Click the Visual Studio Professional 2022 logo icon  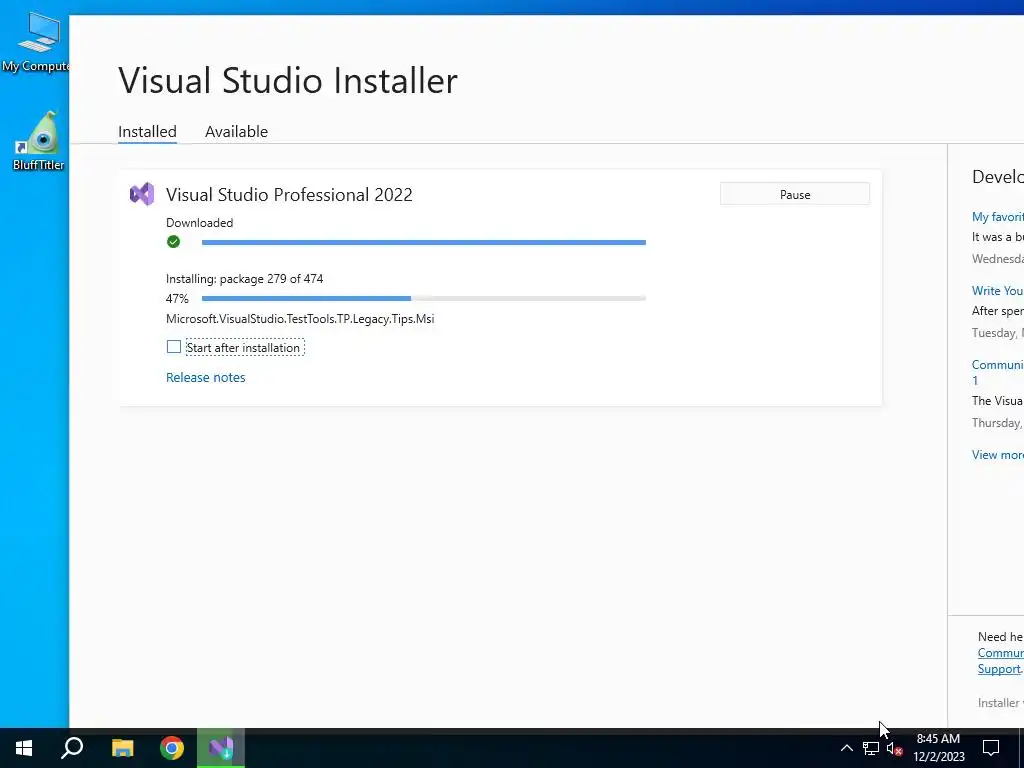pos(142,194)
